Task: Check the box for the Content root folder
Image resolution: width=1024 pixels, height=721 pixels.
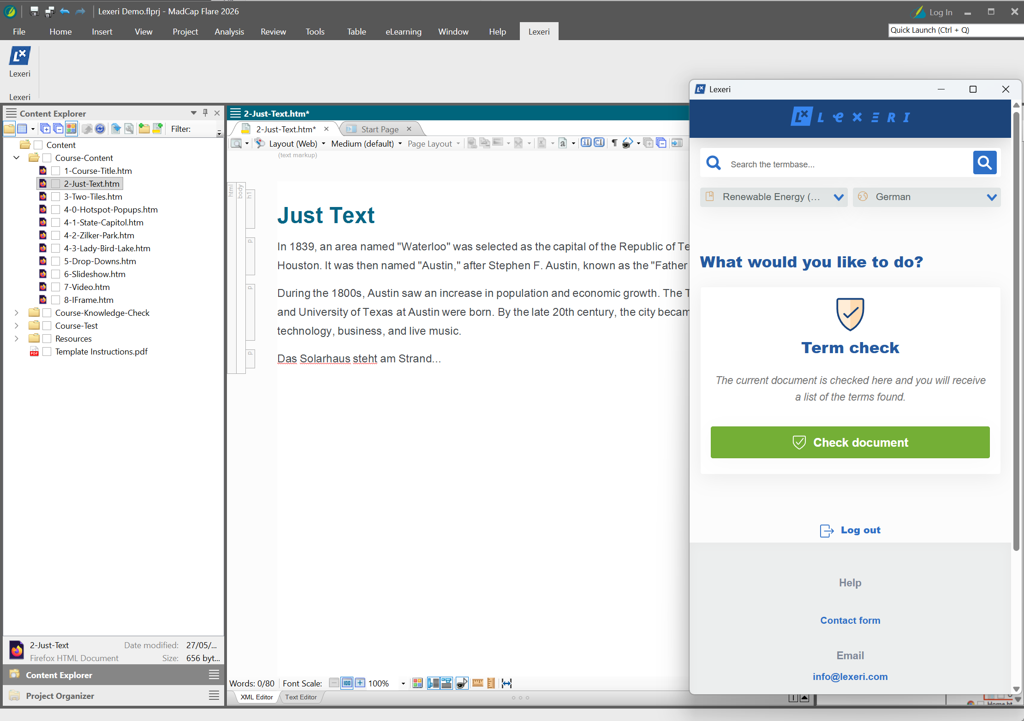Action: [x=38, y=145]
